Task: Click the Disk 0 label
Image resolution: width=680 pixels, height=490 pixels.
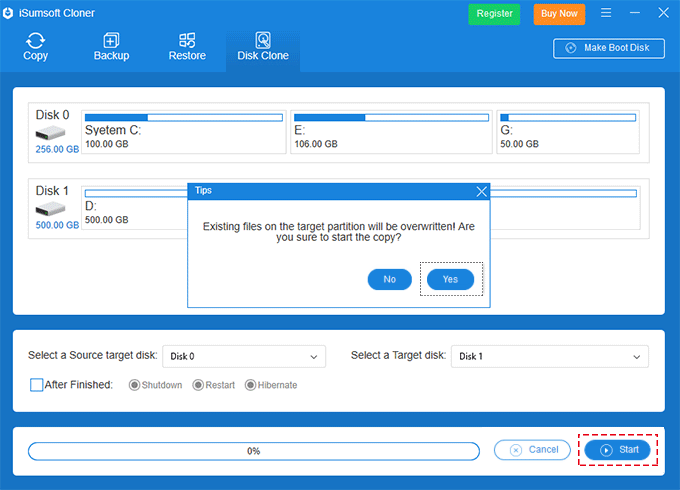Action: coord(52,115)
